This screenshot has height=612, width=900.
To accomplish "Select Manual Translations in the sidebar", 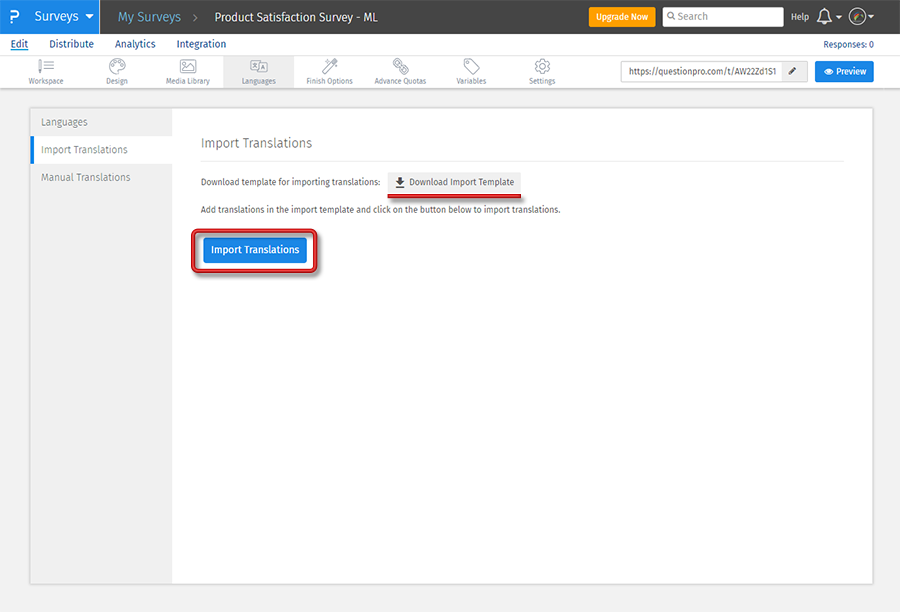I will click(86, 177).
